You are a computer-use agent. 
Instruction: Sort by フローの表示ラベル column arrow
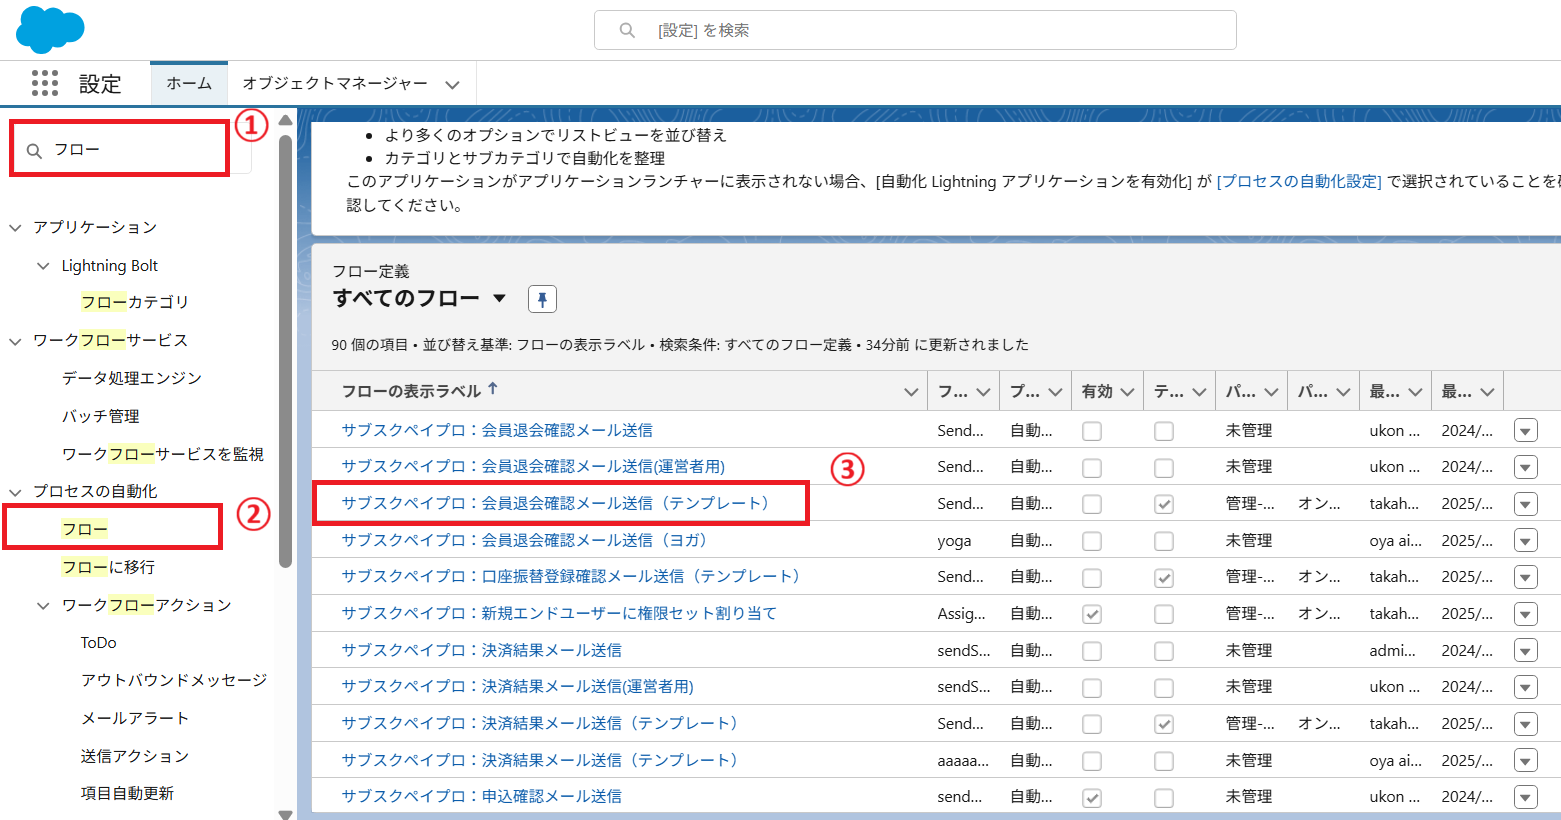point(493,389)
